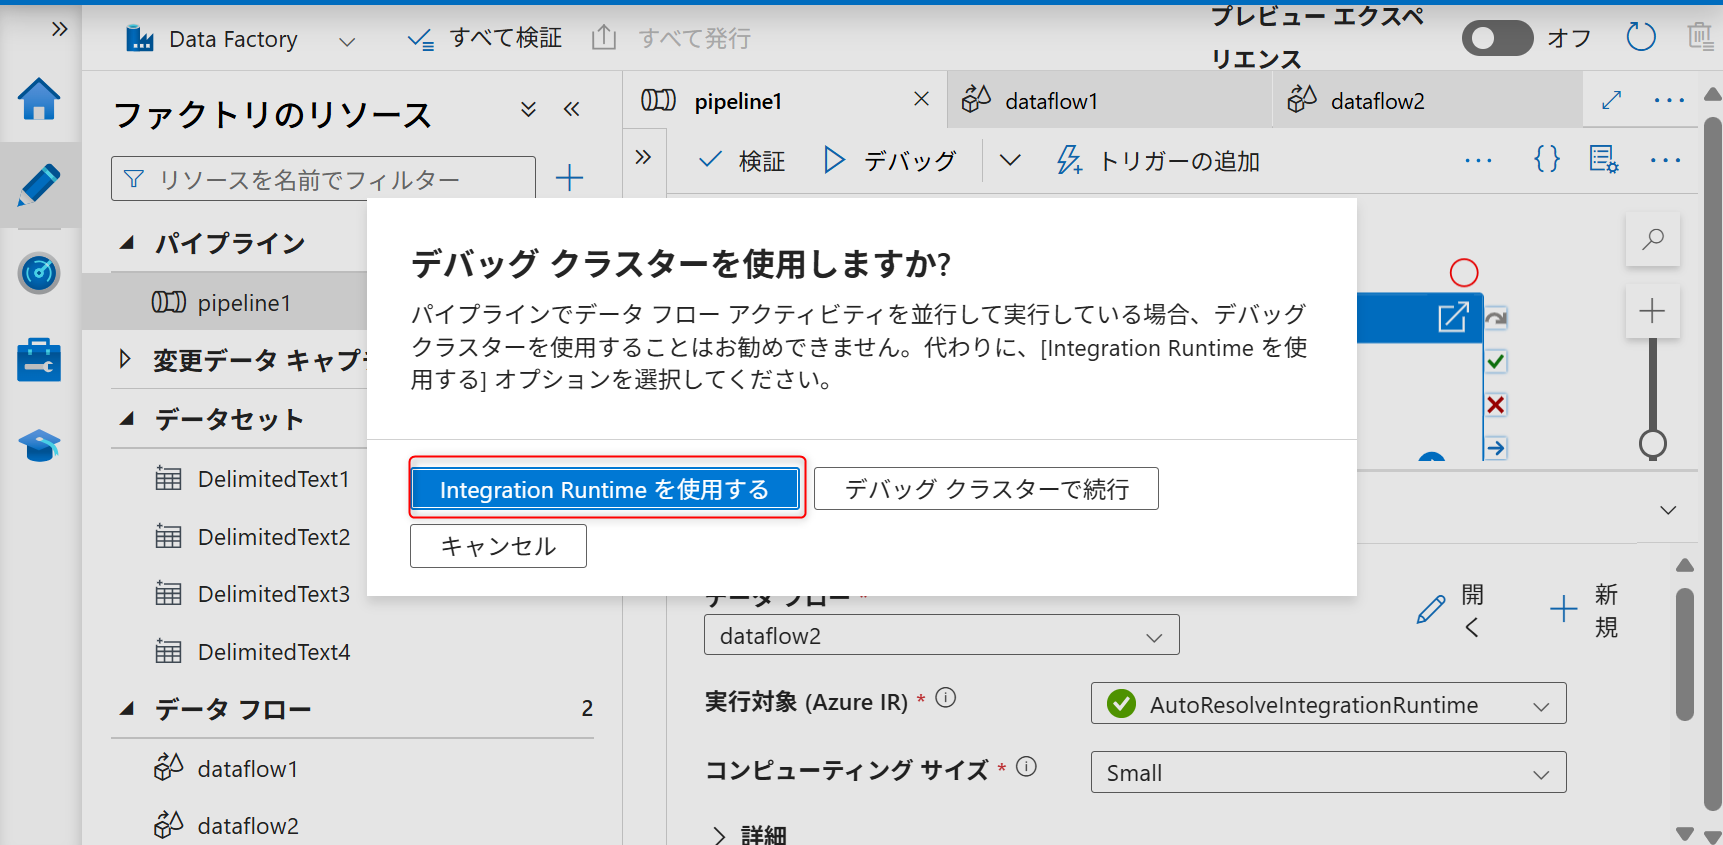Click the red failure output X

(x=1496, y=405)
